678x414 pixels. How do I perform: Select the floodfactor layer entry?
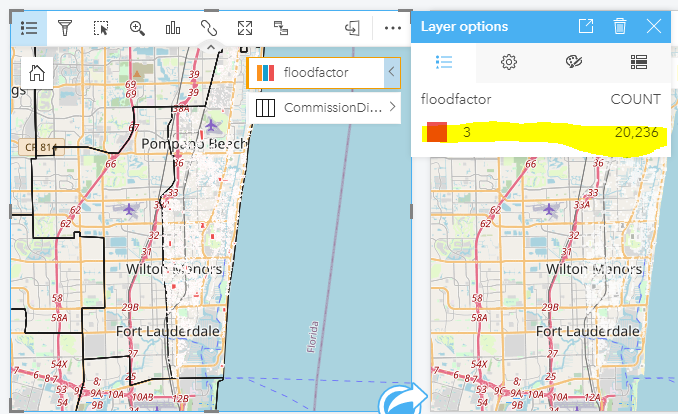click(x=323, y=73)
